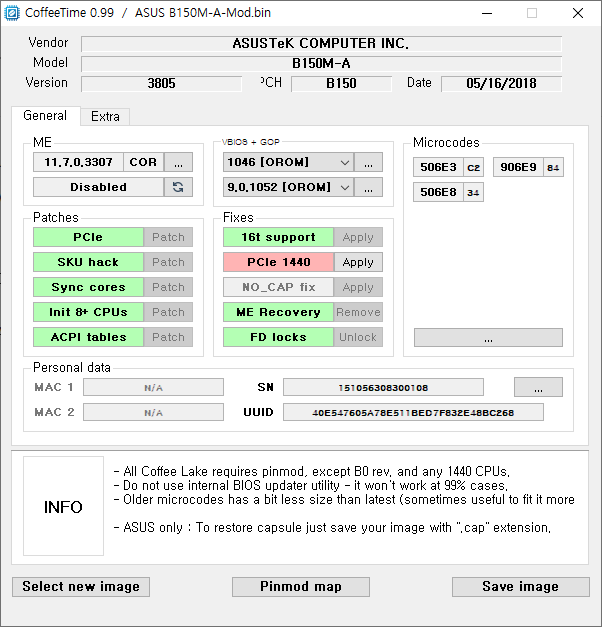Viewport: 602px width, 627px height.
Task: Switch to the Extra tab
Action: 105,116
